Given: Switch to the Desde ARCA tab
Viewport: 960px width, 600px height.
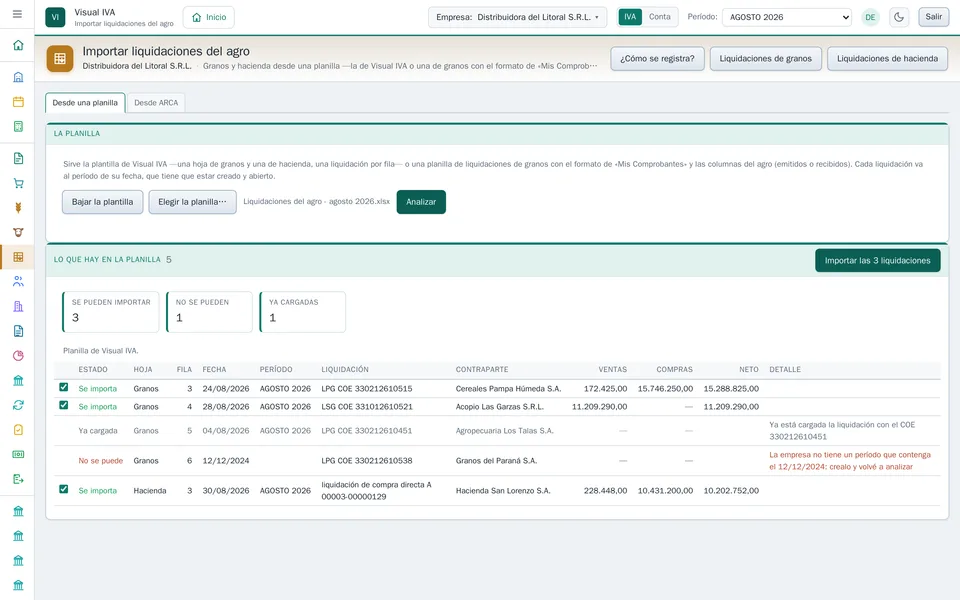Looking at the screenshot, I should coord(156,103).
